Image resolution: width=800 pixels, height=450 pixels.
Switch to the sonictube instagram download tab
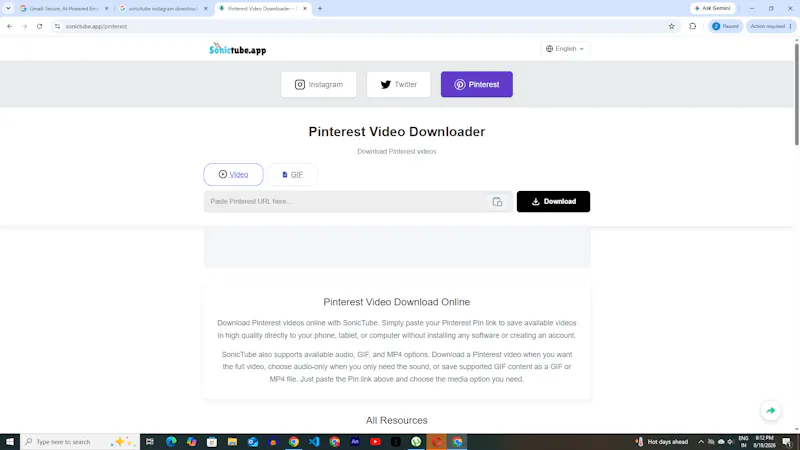(x=163, y=9)
